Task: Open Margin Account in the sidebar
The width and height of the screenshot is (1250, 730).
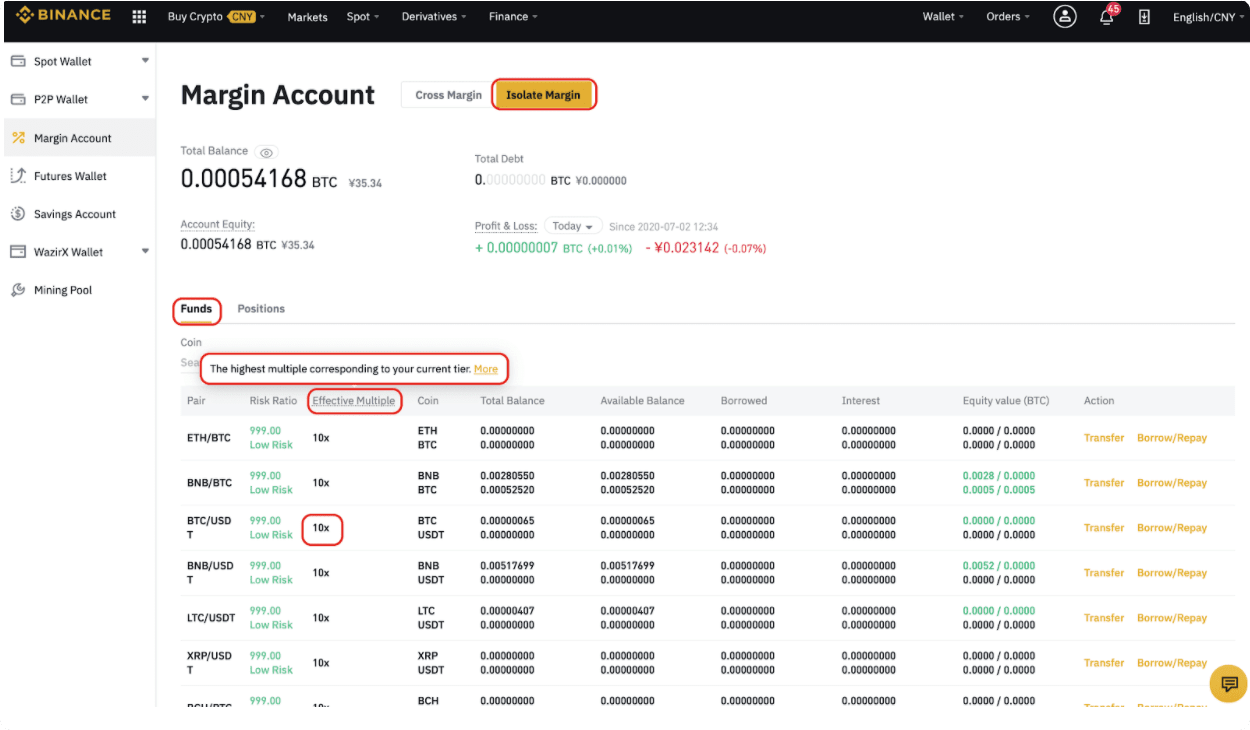Action: 78,138
